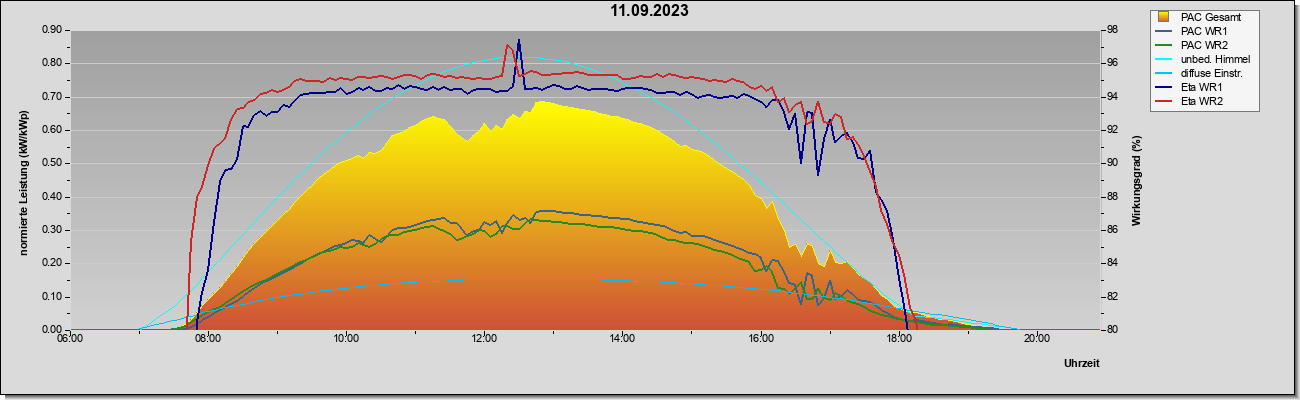Click the Uhrzeit axis label
This screenshot has width=1300, height=400.
pyautogui.click(x=1082, y=364)
